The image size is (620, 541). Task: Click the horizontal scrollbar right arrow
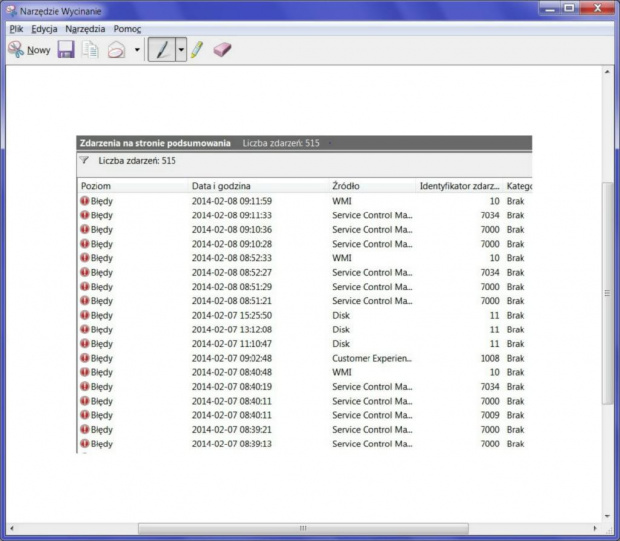(595, 528)
